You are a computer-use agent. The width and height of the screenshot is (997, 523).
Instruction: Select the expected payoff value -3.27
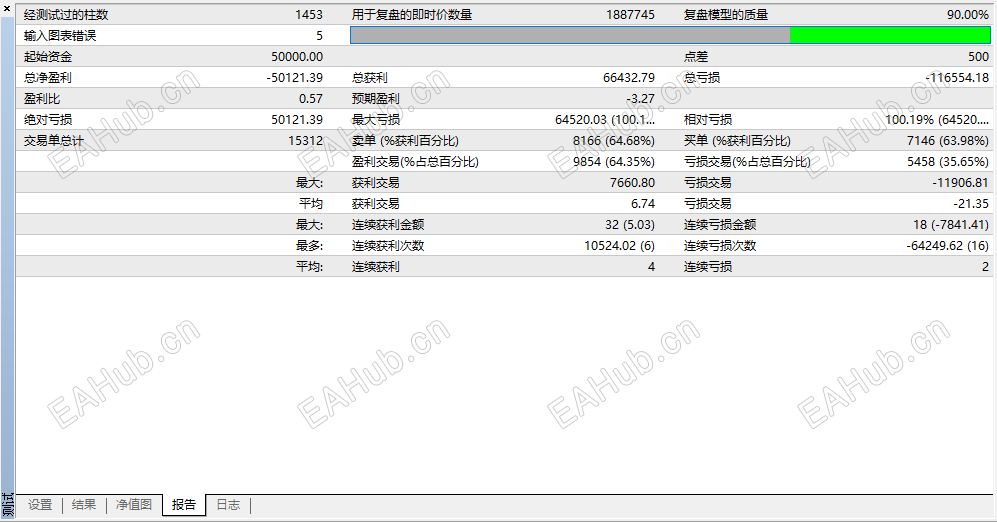640,98
